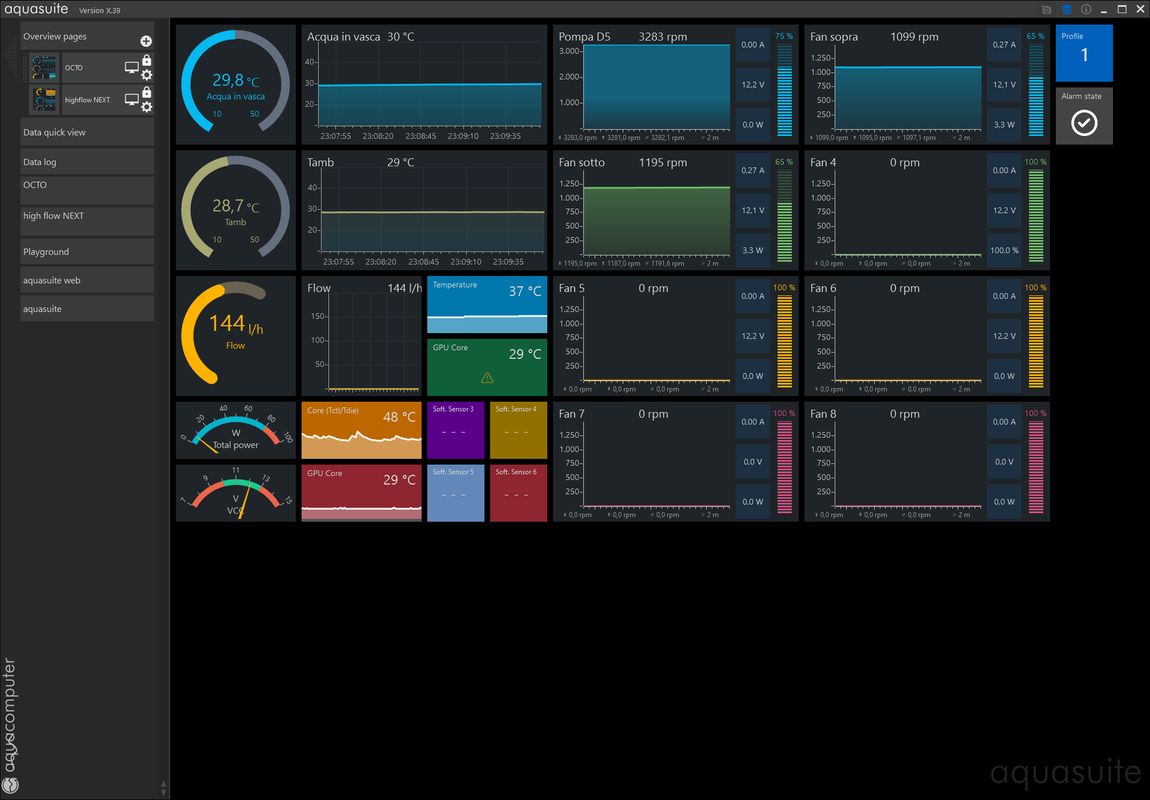This screenshot has width=1150, height=800.
Task: Click the red GPU Core 29 °C tile
Action: pos(362,493)
